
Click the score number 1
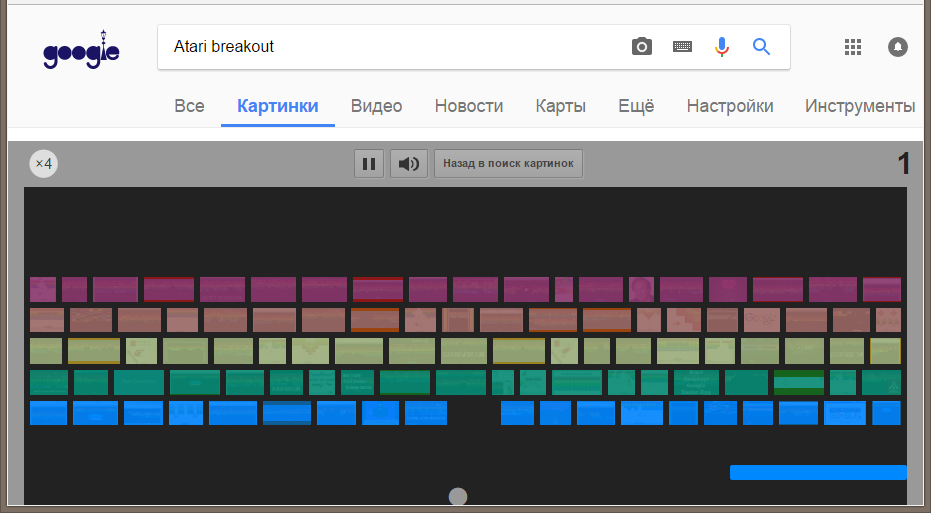[x=903, y=164]
